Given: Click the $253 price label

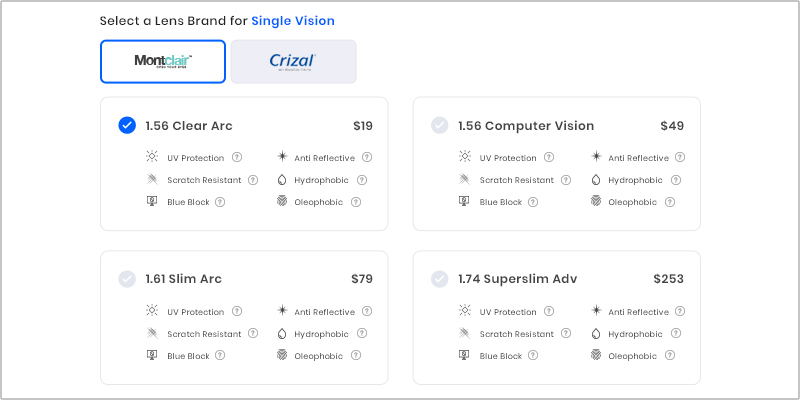Looking at the screenshot, I should (668, 280).
